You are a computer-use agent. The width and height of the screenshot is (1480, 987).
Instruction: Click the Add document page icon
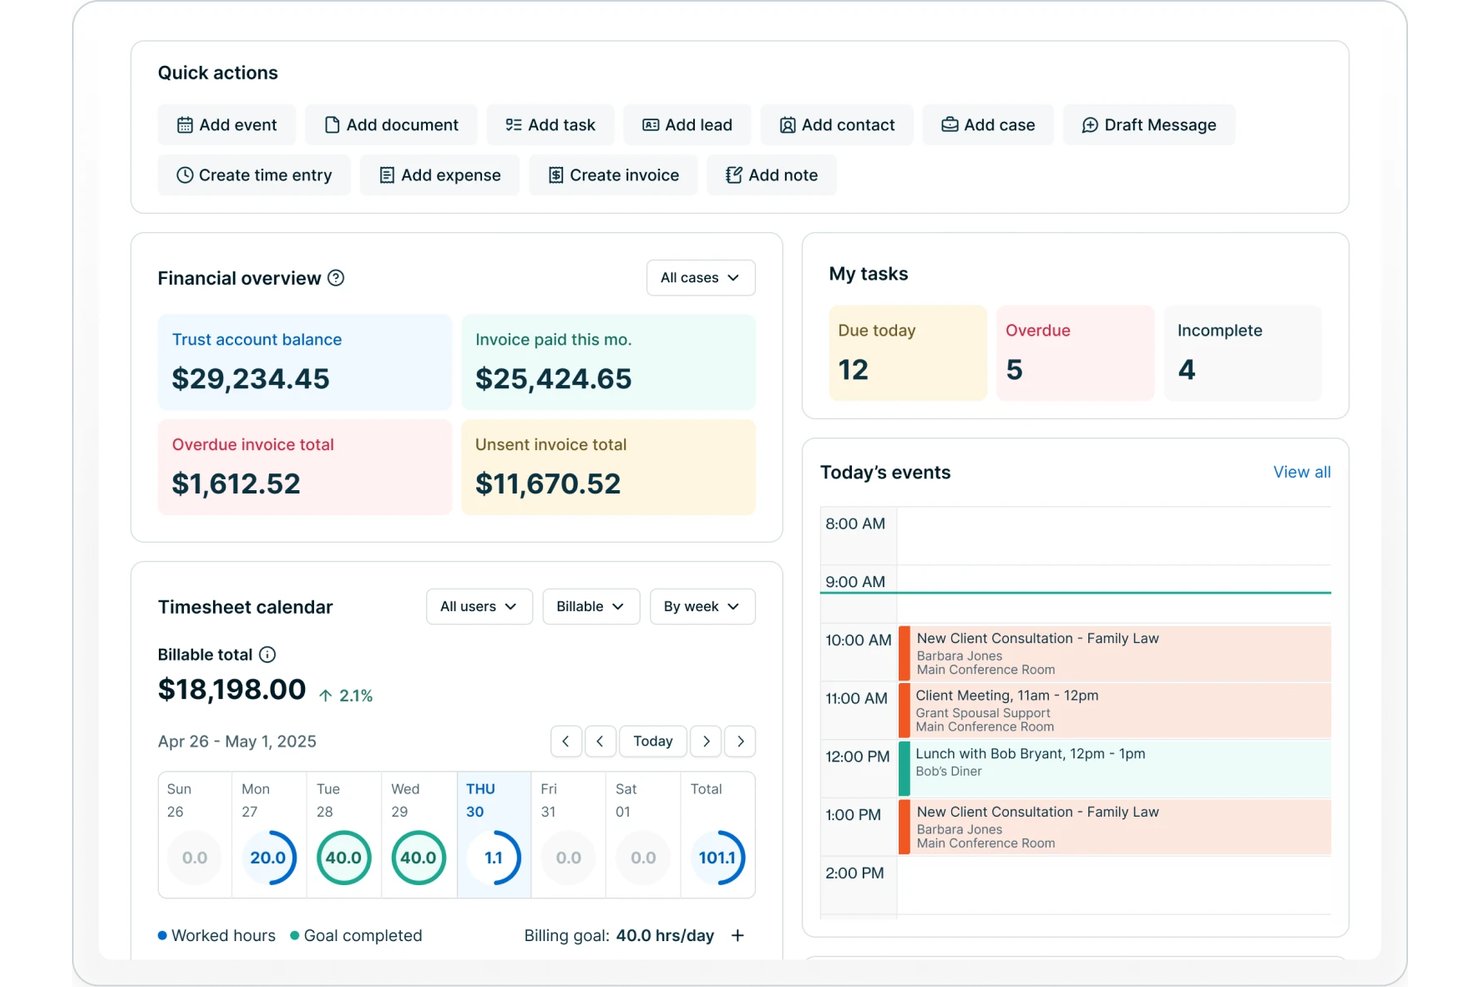point(332,125)
